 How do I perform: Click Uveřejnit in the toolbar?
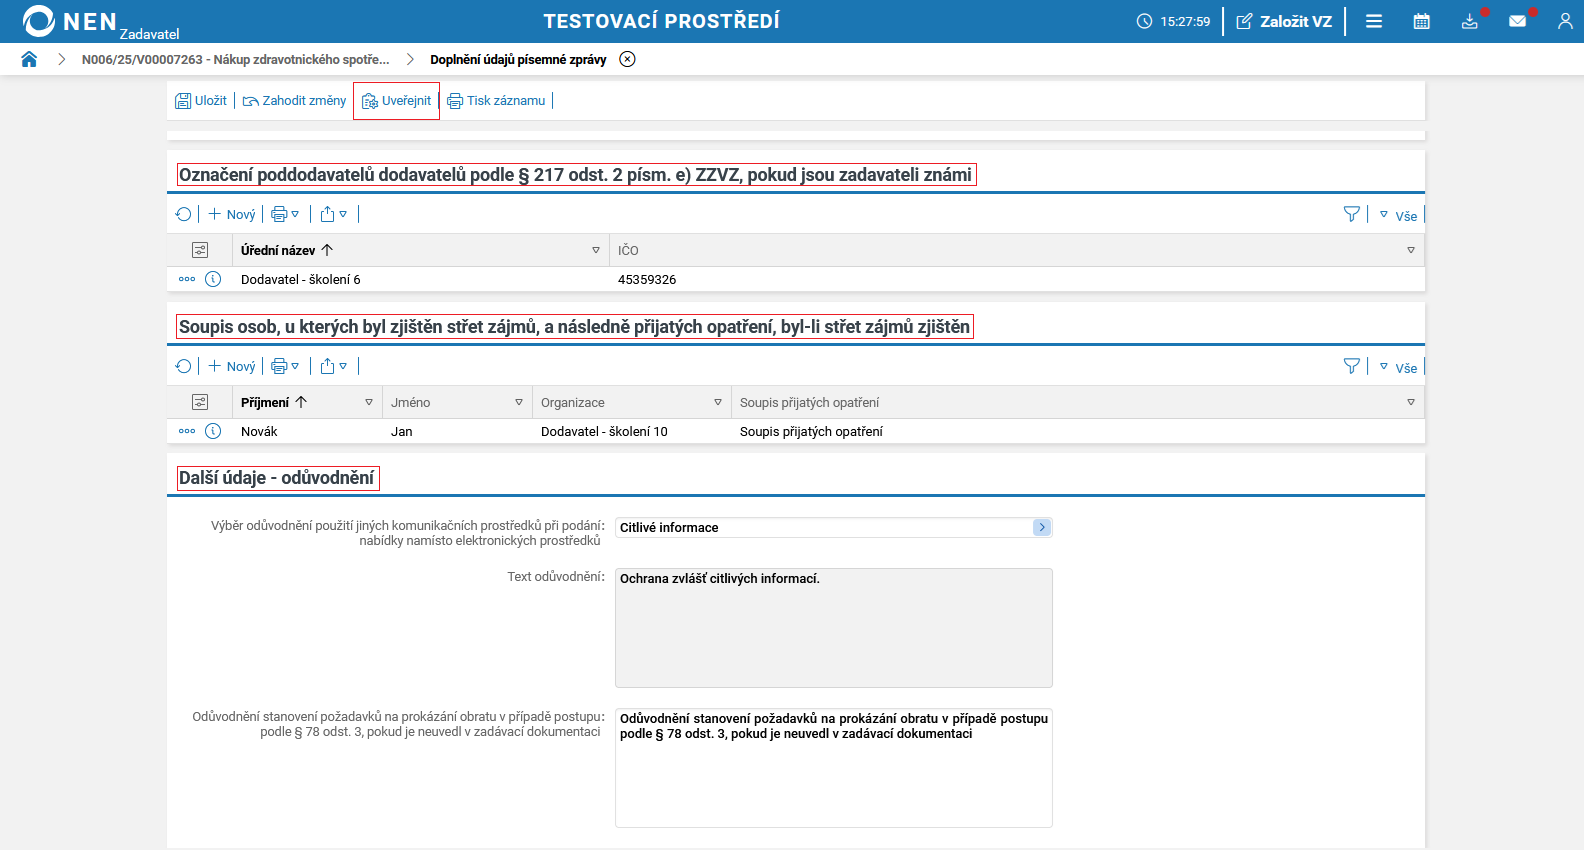tap(397, 101)
